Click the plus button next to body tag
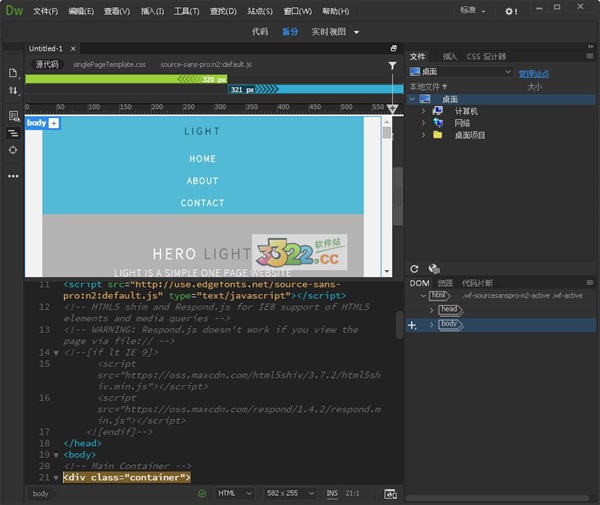The image size is (600, 505). pos(54,123)
